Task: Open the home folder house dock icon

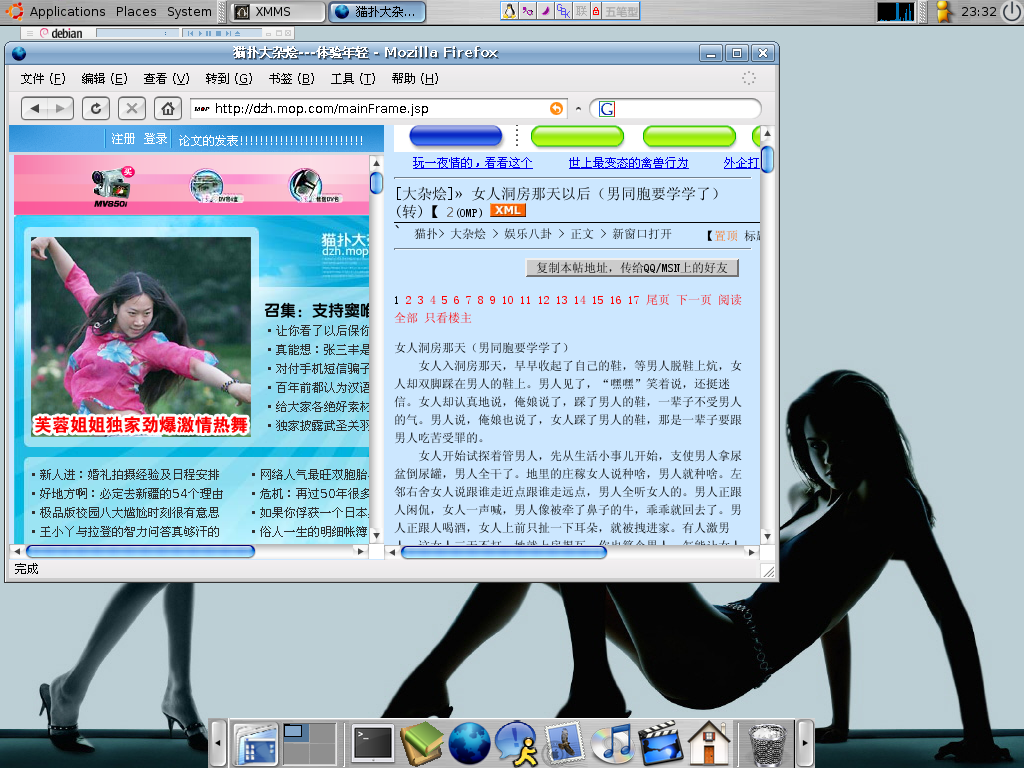Action: coord(709,743)
